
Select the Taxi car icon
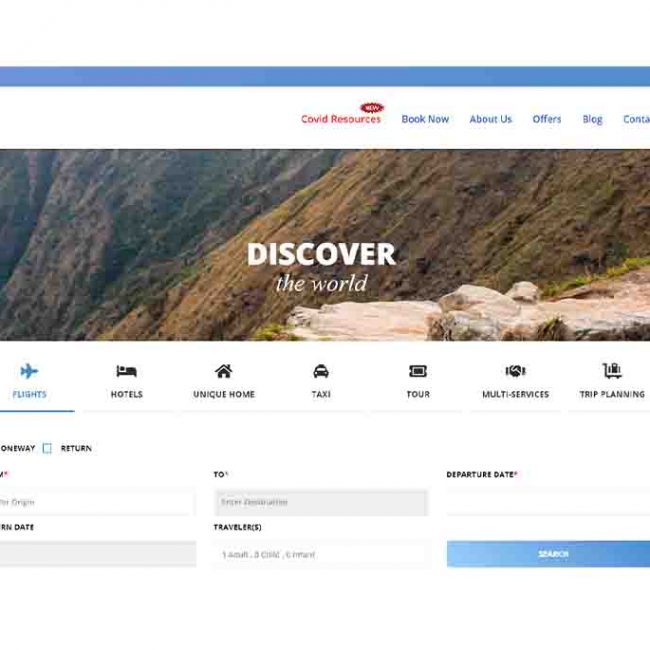(x=321, y=371)
